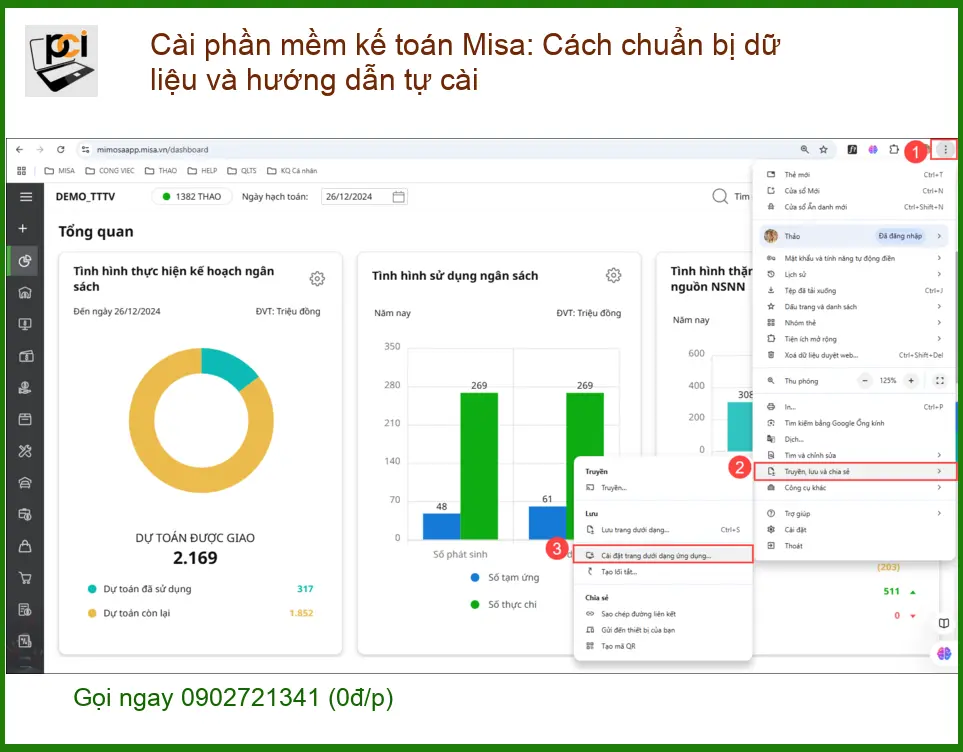Viewport: 963px width, 752px height.
Task: Open the apps grid in bookmarks bar
Action: click(21, 171)
